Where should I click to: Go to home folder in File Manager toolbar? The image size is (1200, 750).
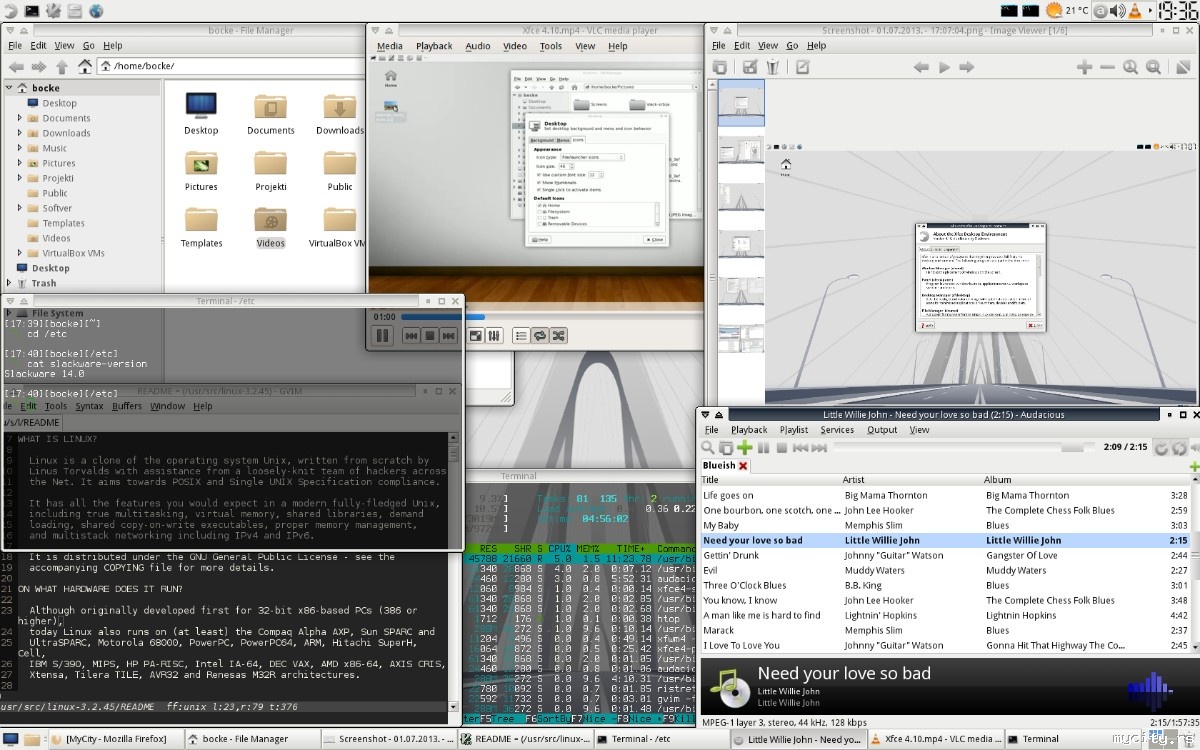click(85, 67)
